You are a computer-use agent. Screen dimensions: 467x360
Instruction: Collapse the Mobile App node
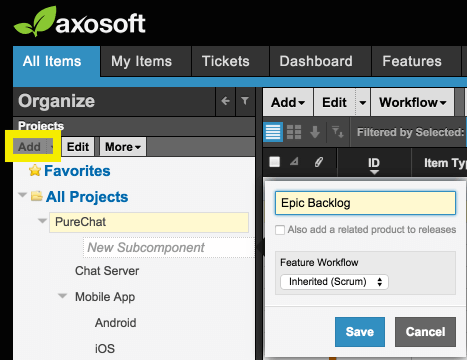tap(62, 296)
